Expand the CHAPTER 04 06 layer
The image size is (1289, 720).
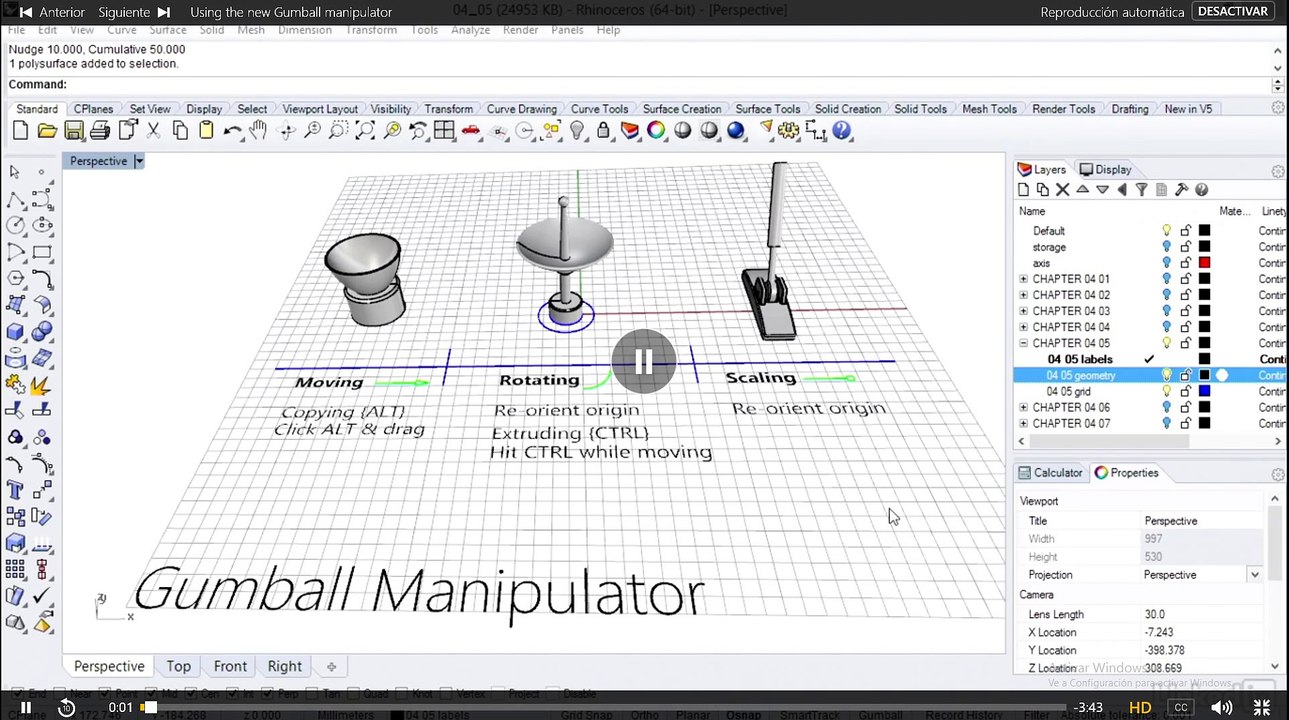[1023, 407]
